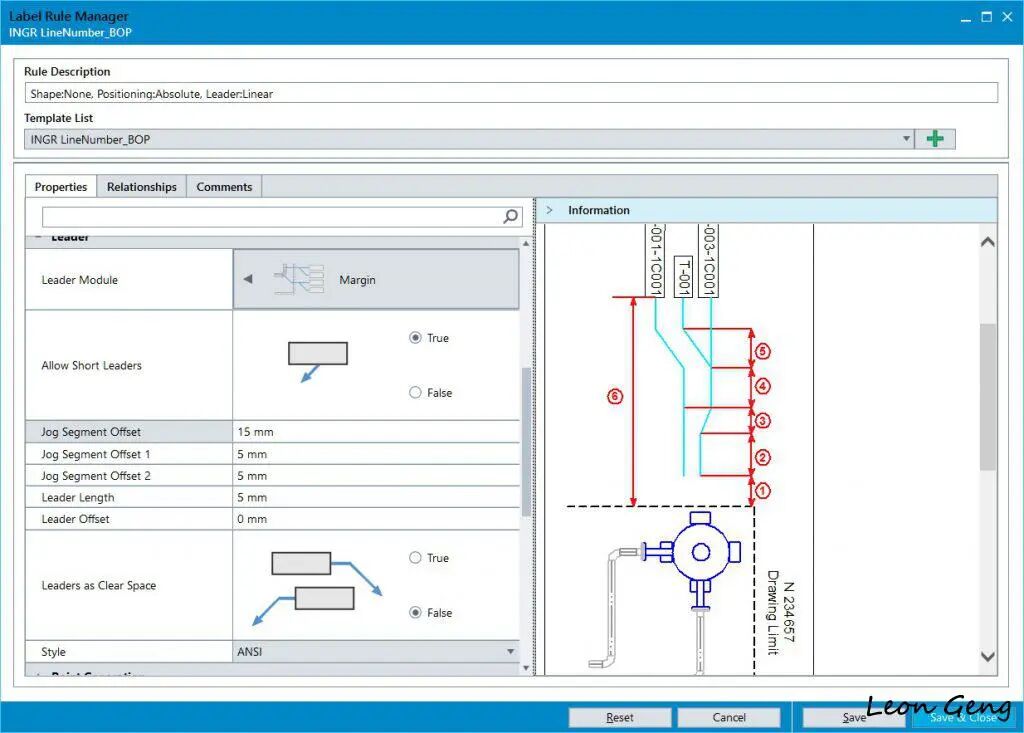The width and height of the screenshot is (1024, 733).
Task: Expand the Information panel chevron
Action: point(550,210)
